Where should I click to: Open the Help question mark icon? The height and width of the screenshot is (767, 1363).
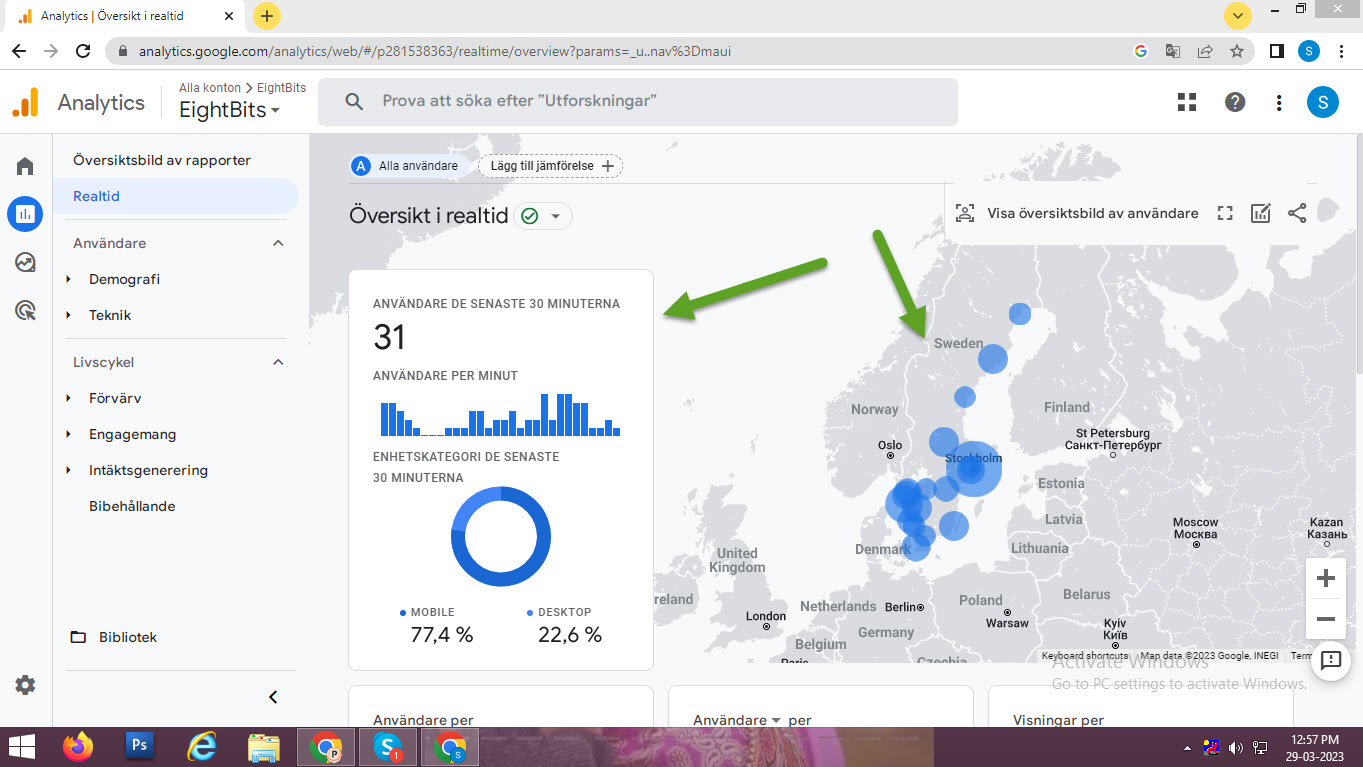coord(1235,102)
